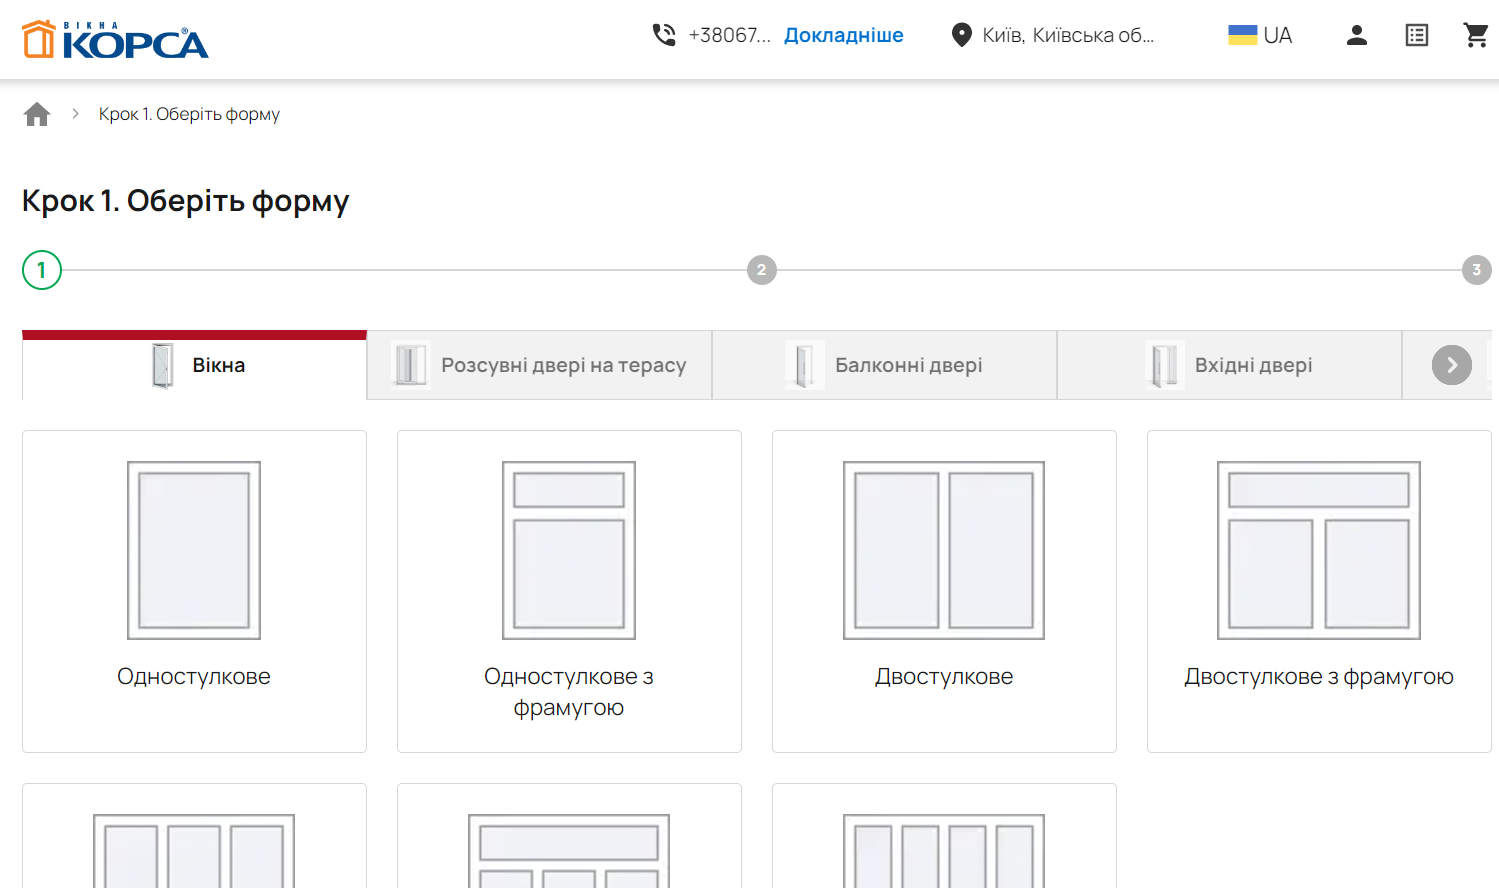
Task: Click breadcrumb Крок 1. Оберіть форму
Action: pos(189,114)
